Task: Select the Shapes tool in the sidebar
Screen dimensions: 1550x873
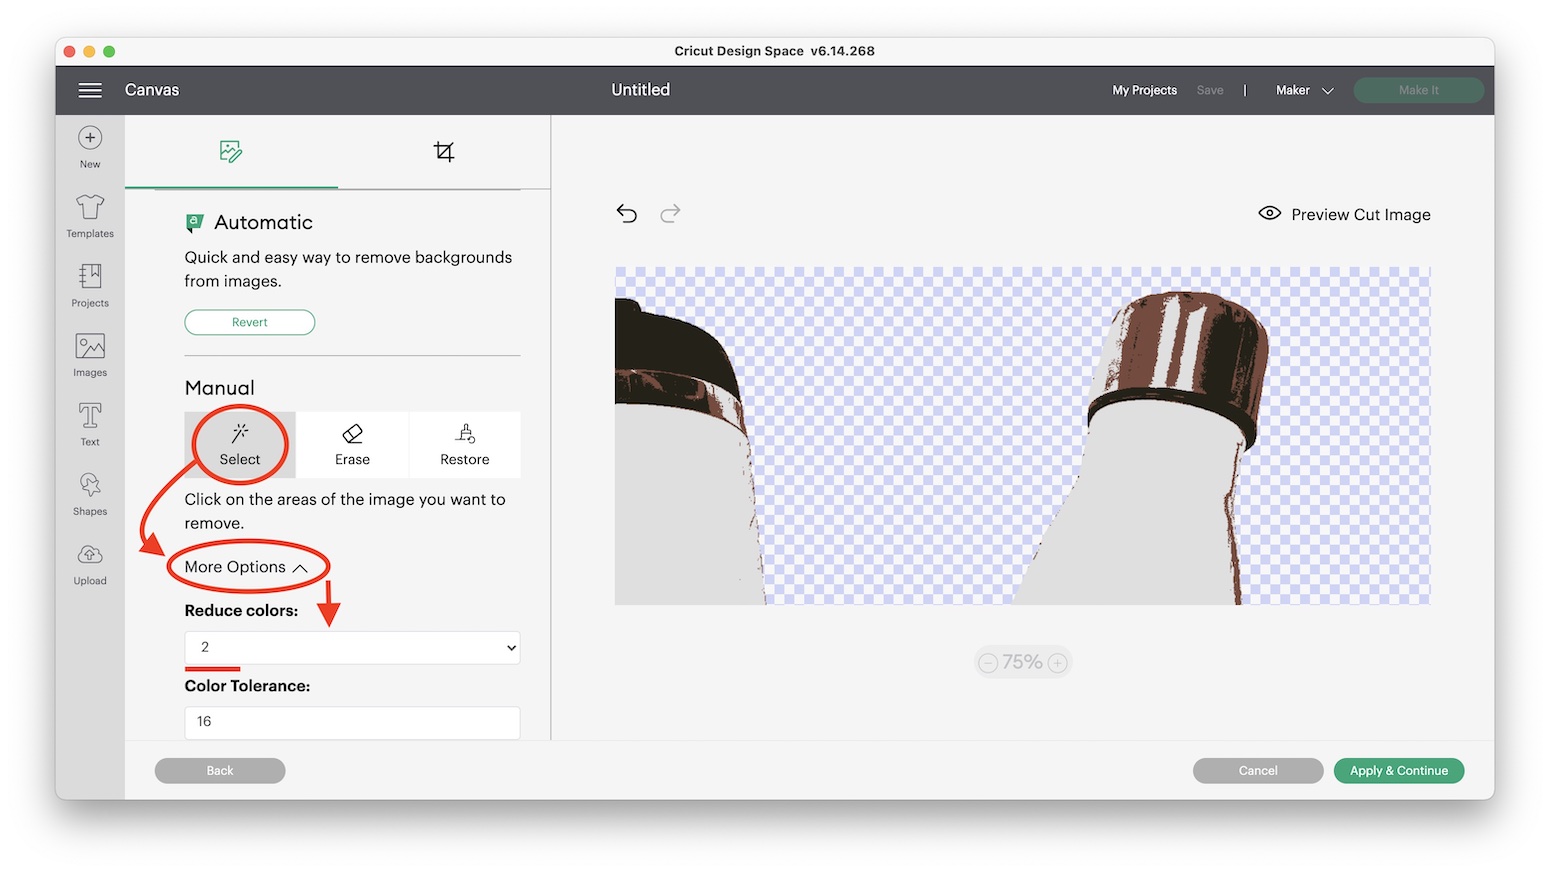Action: pos(89,494)
